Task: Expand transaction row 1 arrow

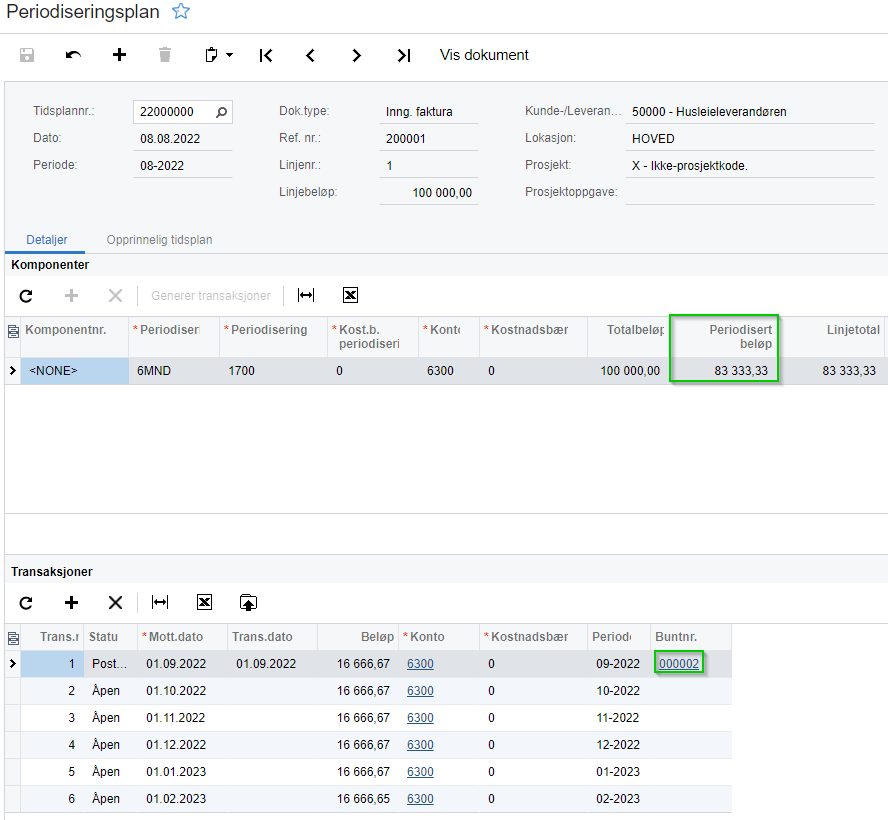Action: (x=12, y=664)
